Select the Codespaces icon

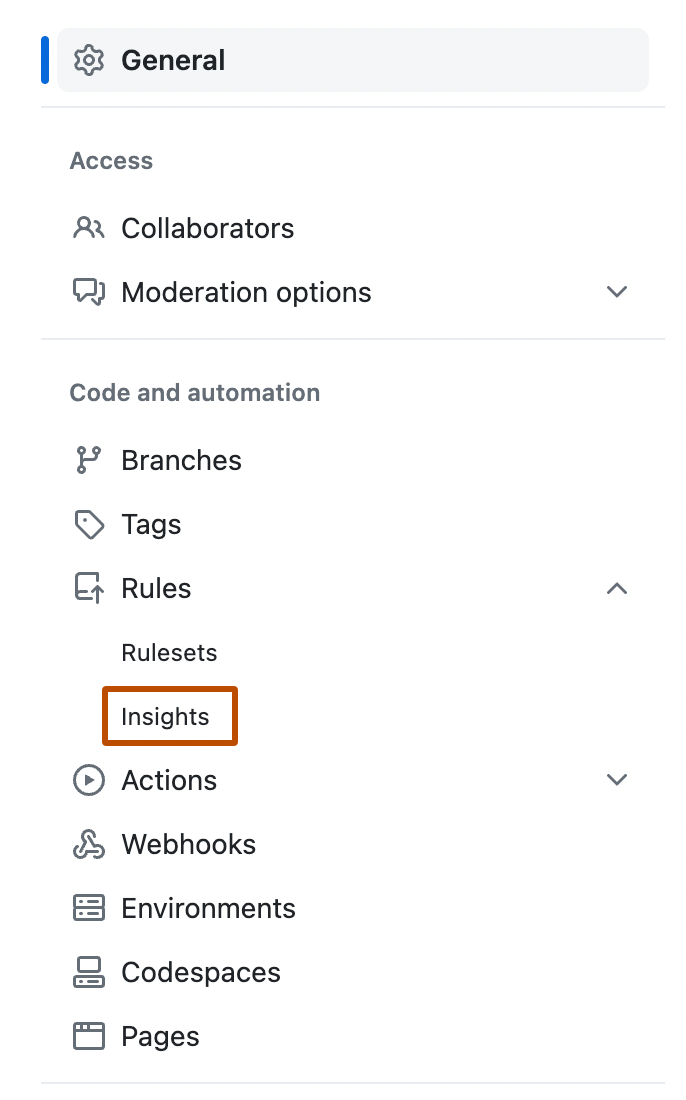pyautogui.click(x=89, y=972)
